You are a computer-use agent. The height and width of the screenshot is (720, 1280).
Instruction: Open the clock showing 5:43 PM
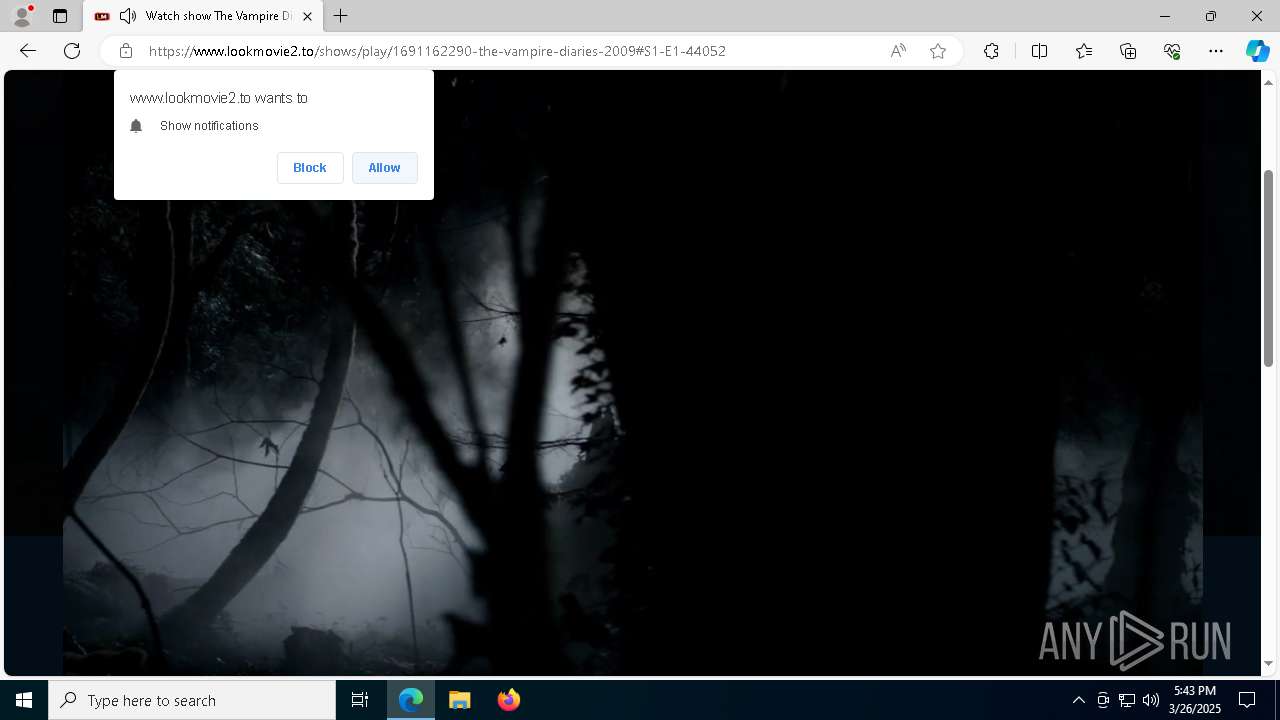click(x=1197, y=700)
